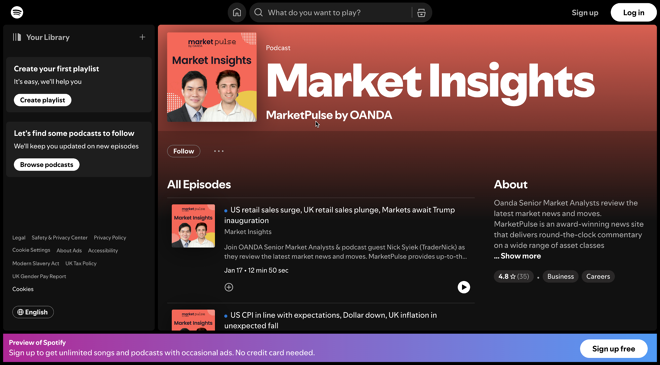The width and height of the screenshot is (660, 365).
Task: Click the 4.8 star rating chip
Action: pyautogui.click(x=514, y=277)
